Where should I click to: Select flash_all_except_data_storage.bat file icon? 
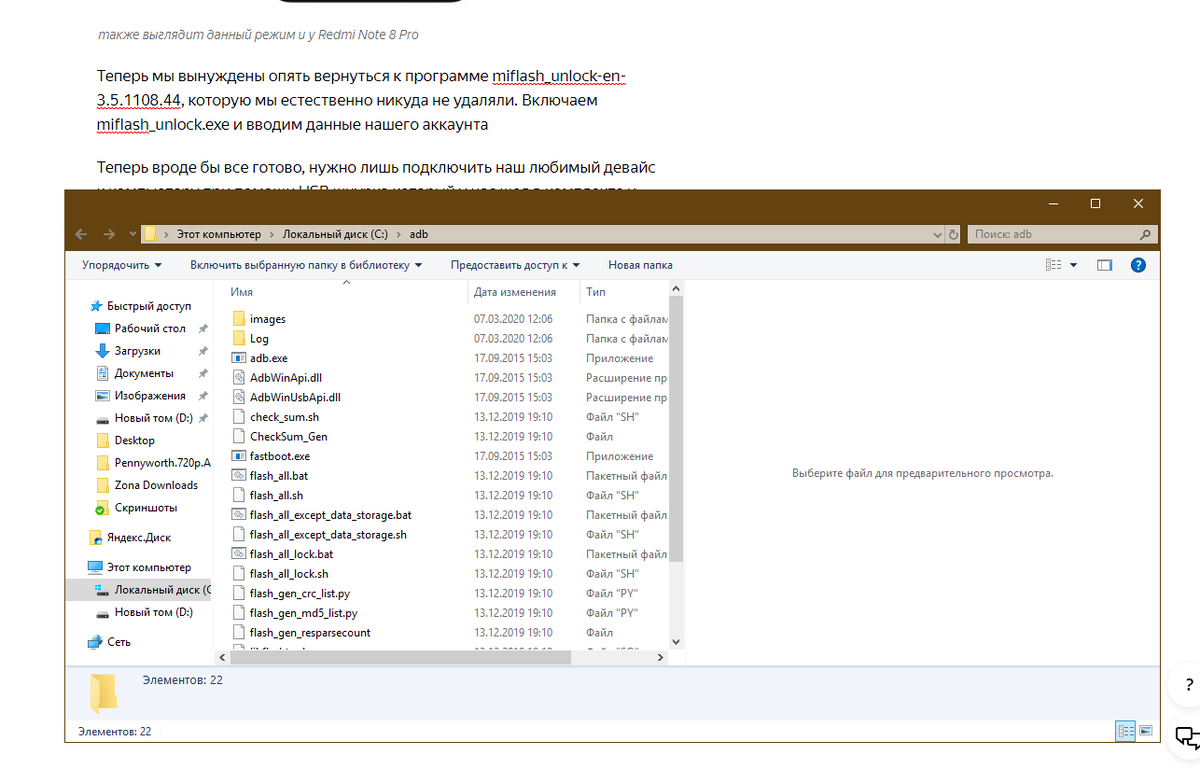pos(238,515)
